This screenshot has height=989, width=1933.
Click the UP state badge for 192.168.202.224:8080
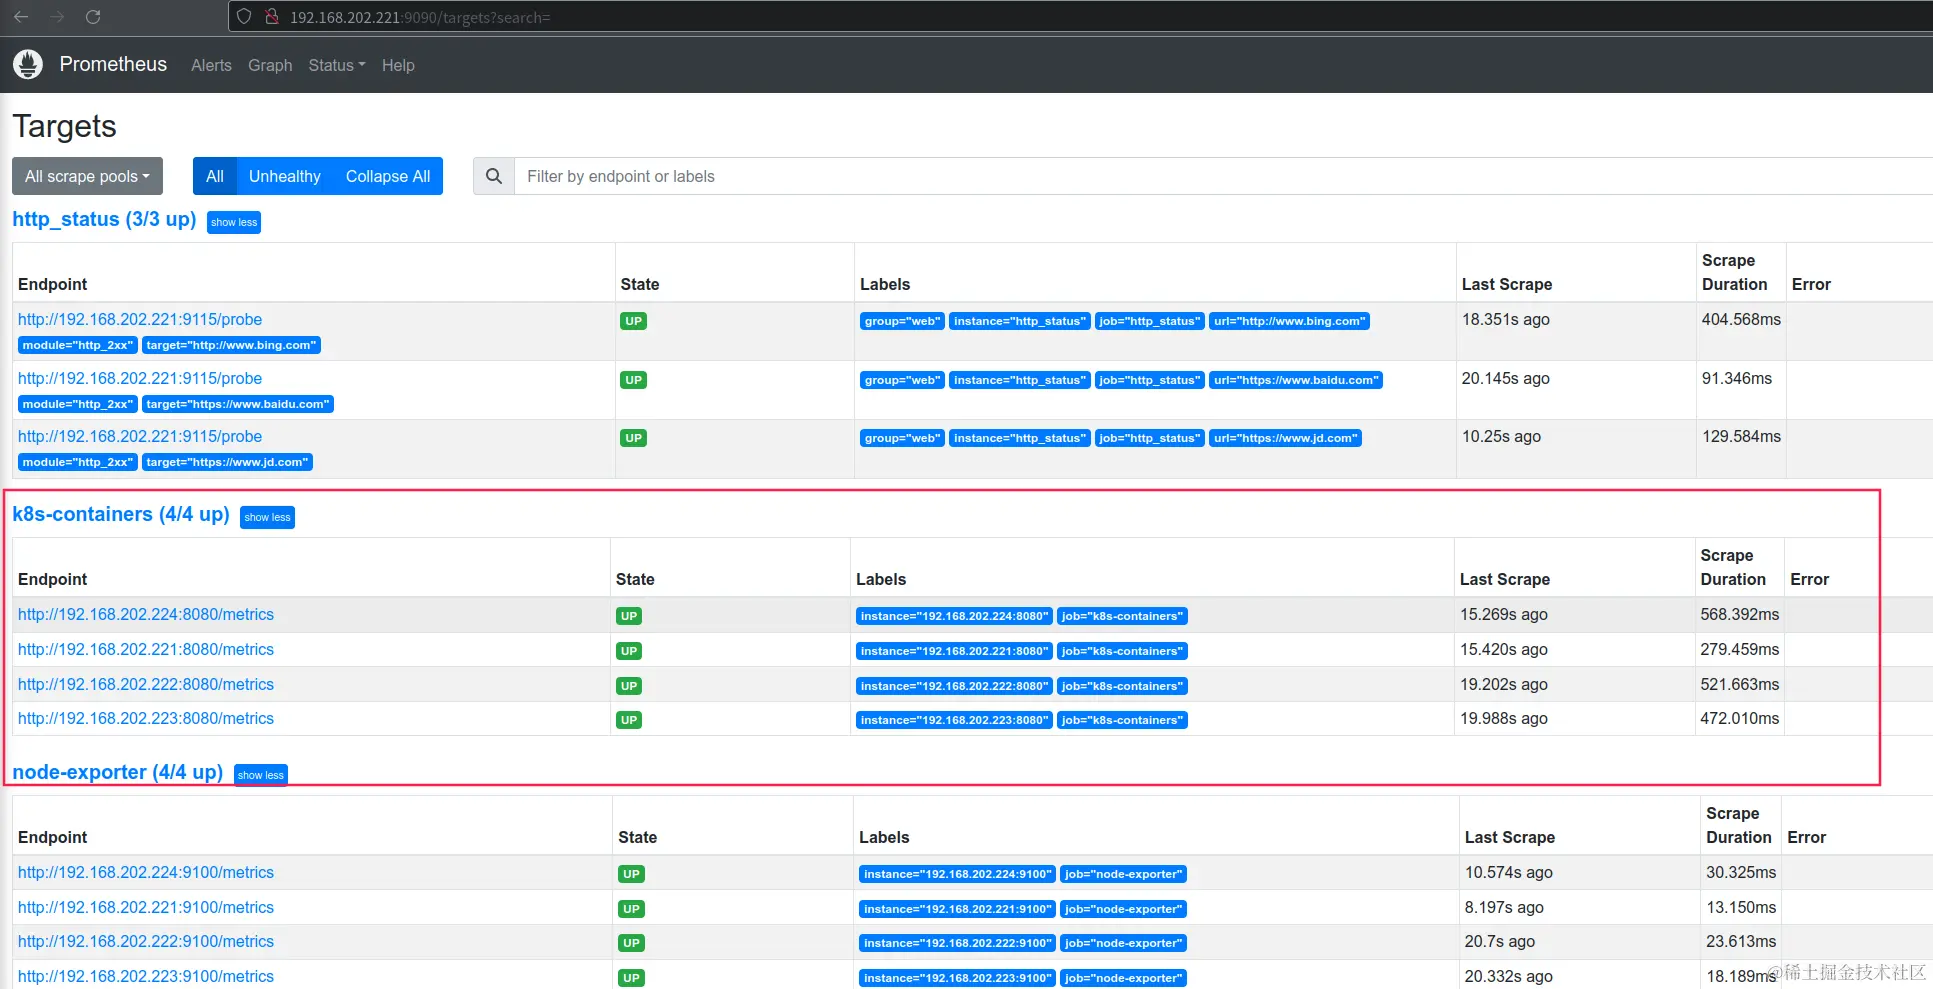pos(629,616)
